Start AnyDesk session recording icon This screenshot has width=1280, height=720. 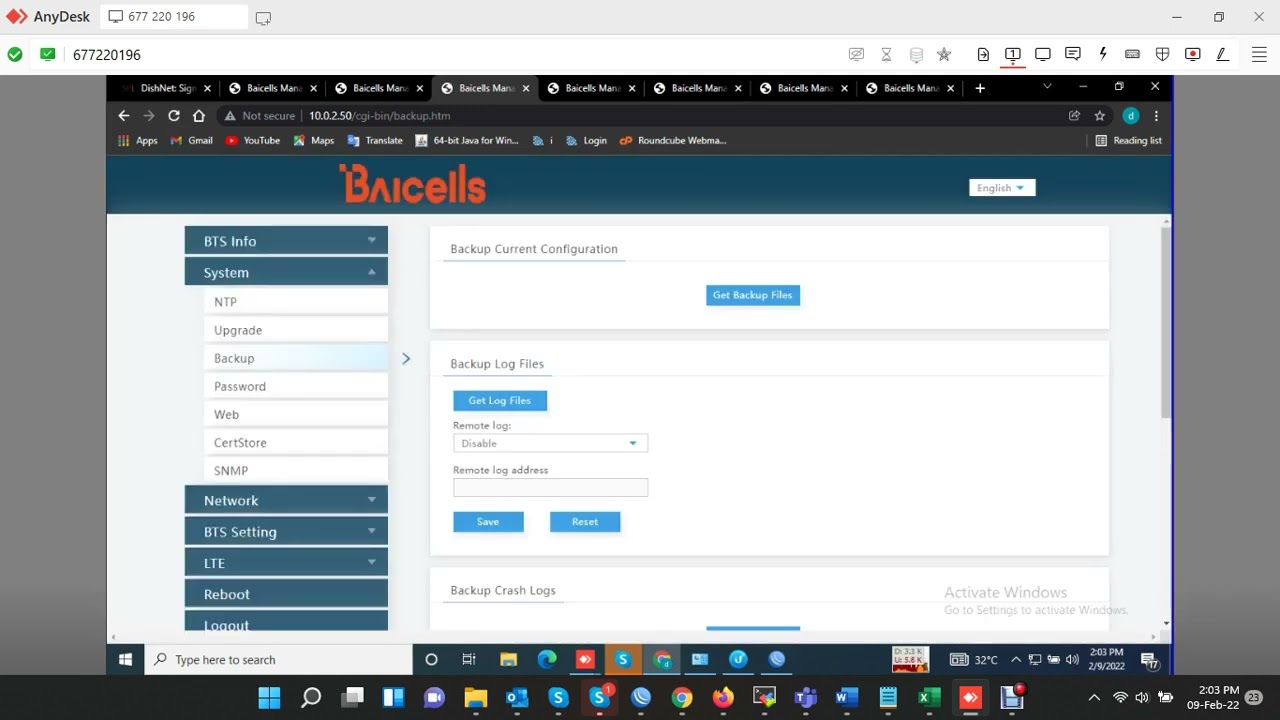[1192, 54]
